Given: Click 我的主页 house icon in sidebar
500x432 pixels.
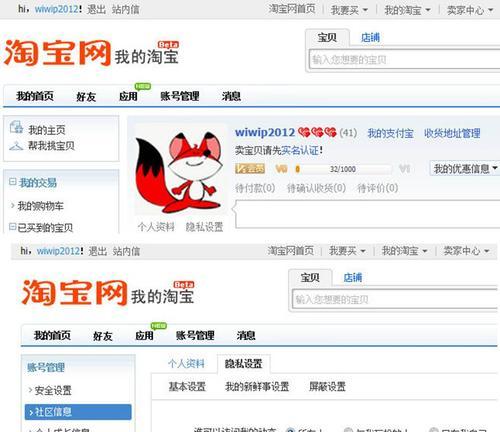Looking at the screenshot, I should pos(16,127).
